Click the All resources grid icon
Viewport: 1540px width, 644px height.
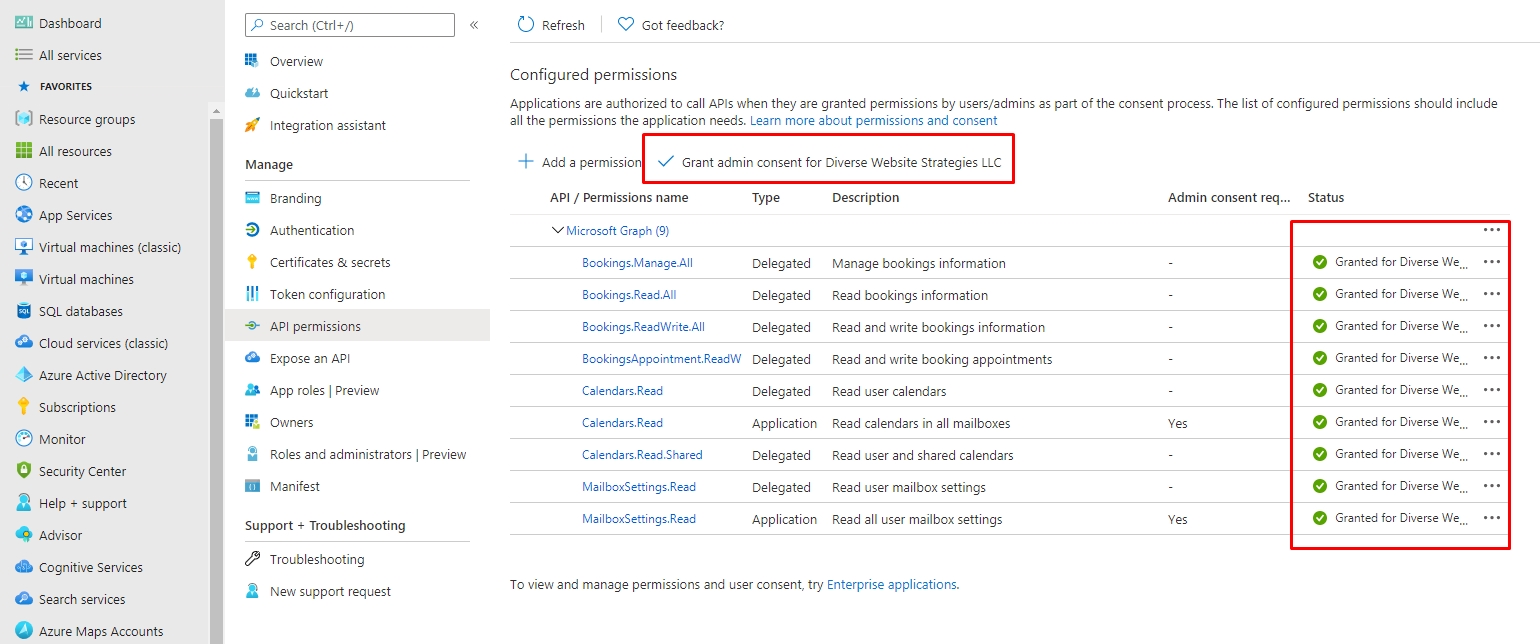pos(24,151)
